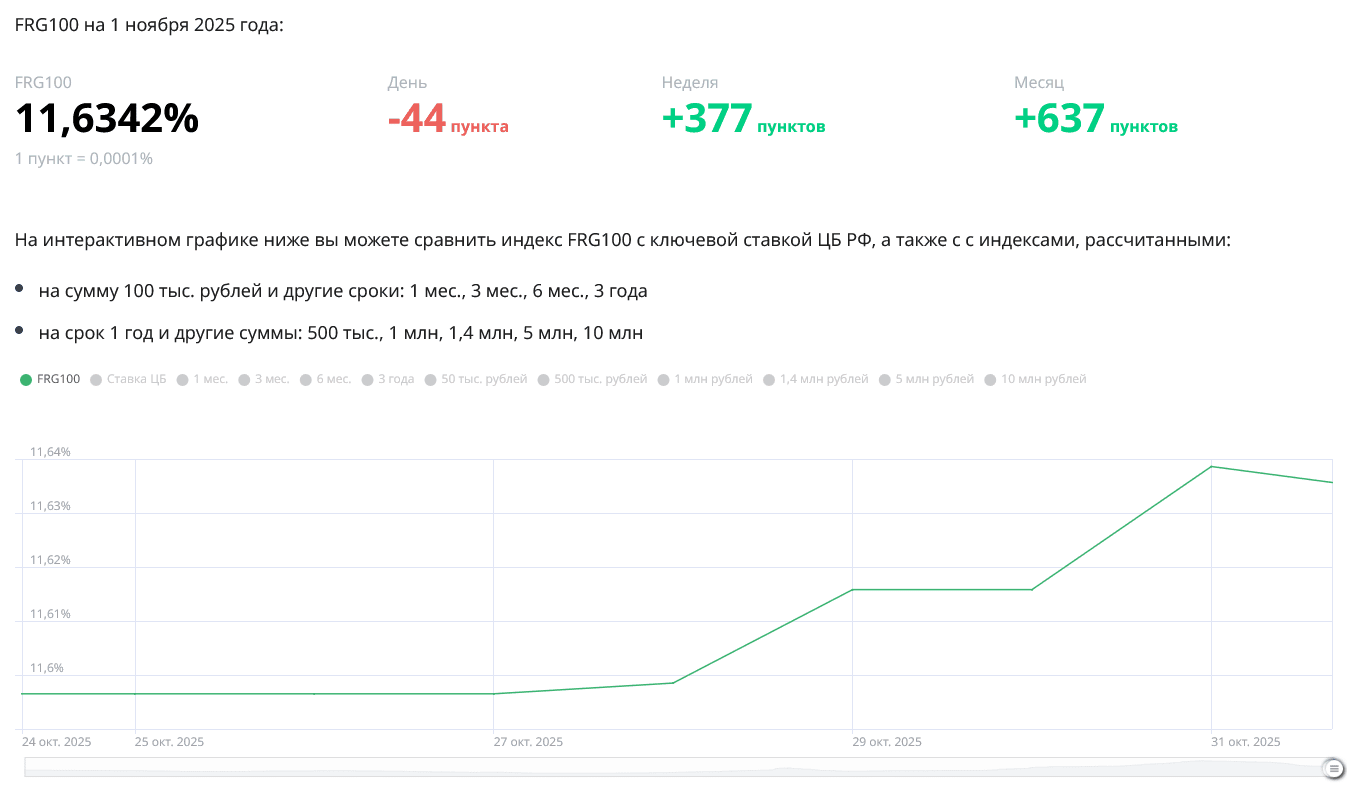Enable the 6 мес. legend item
This screenshot has height=795, width=1359.
(x=333, y=379)
